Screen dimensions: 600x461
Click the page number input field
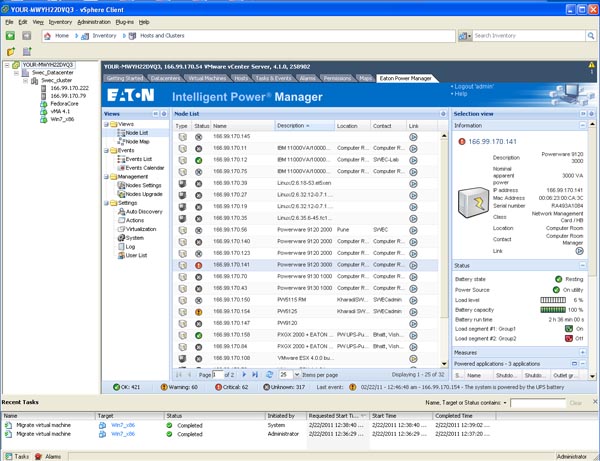217,375
